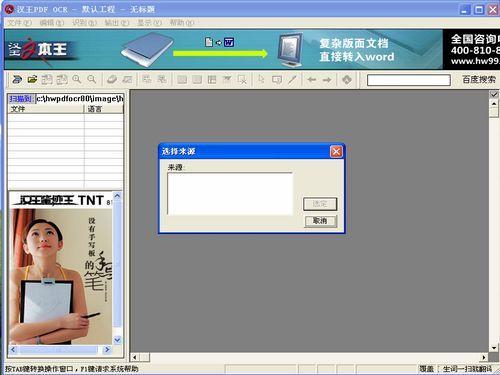Screen dimensions: 500x375
Task: Click the preview panel scroll down chevron
Action: coord(117,340)
